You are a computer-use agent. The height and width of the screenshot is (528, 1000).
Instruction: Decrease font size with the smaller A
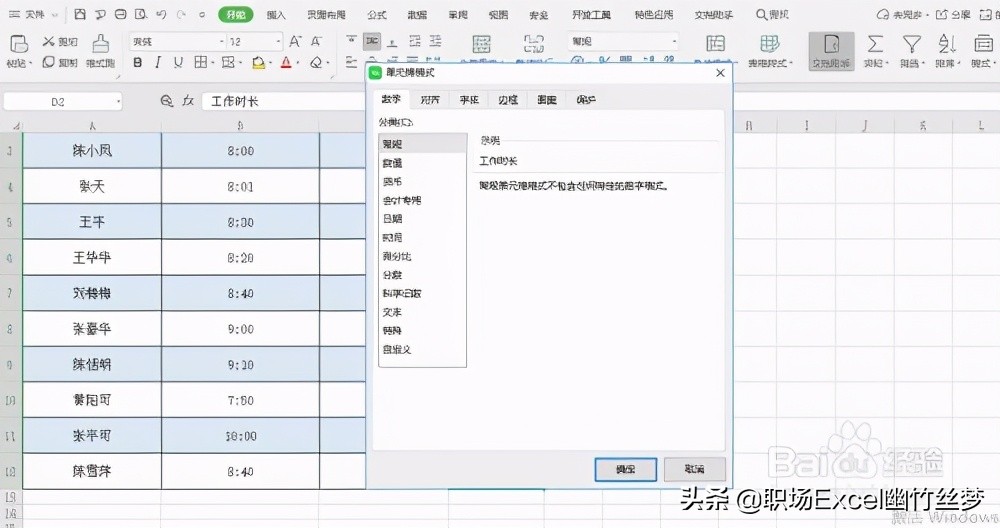point(316,41)
